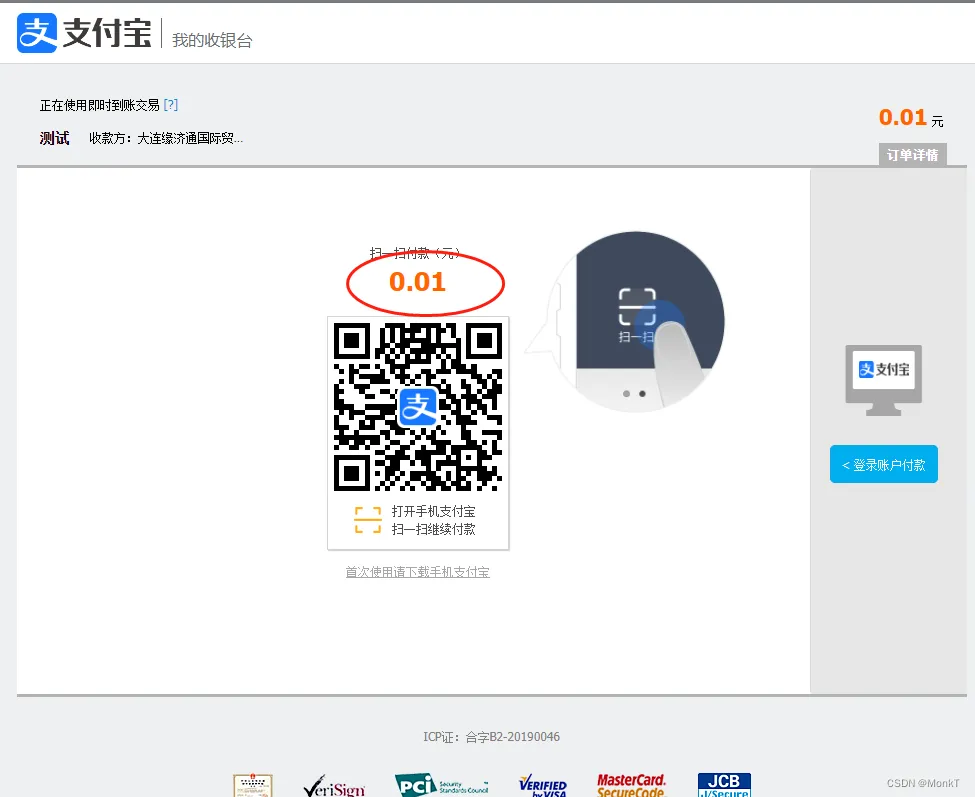
Task: Open the 首次使用请下载手机支付宝 download link
Action: (418, 571)
